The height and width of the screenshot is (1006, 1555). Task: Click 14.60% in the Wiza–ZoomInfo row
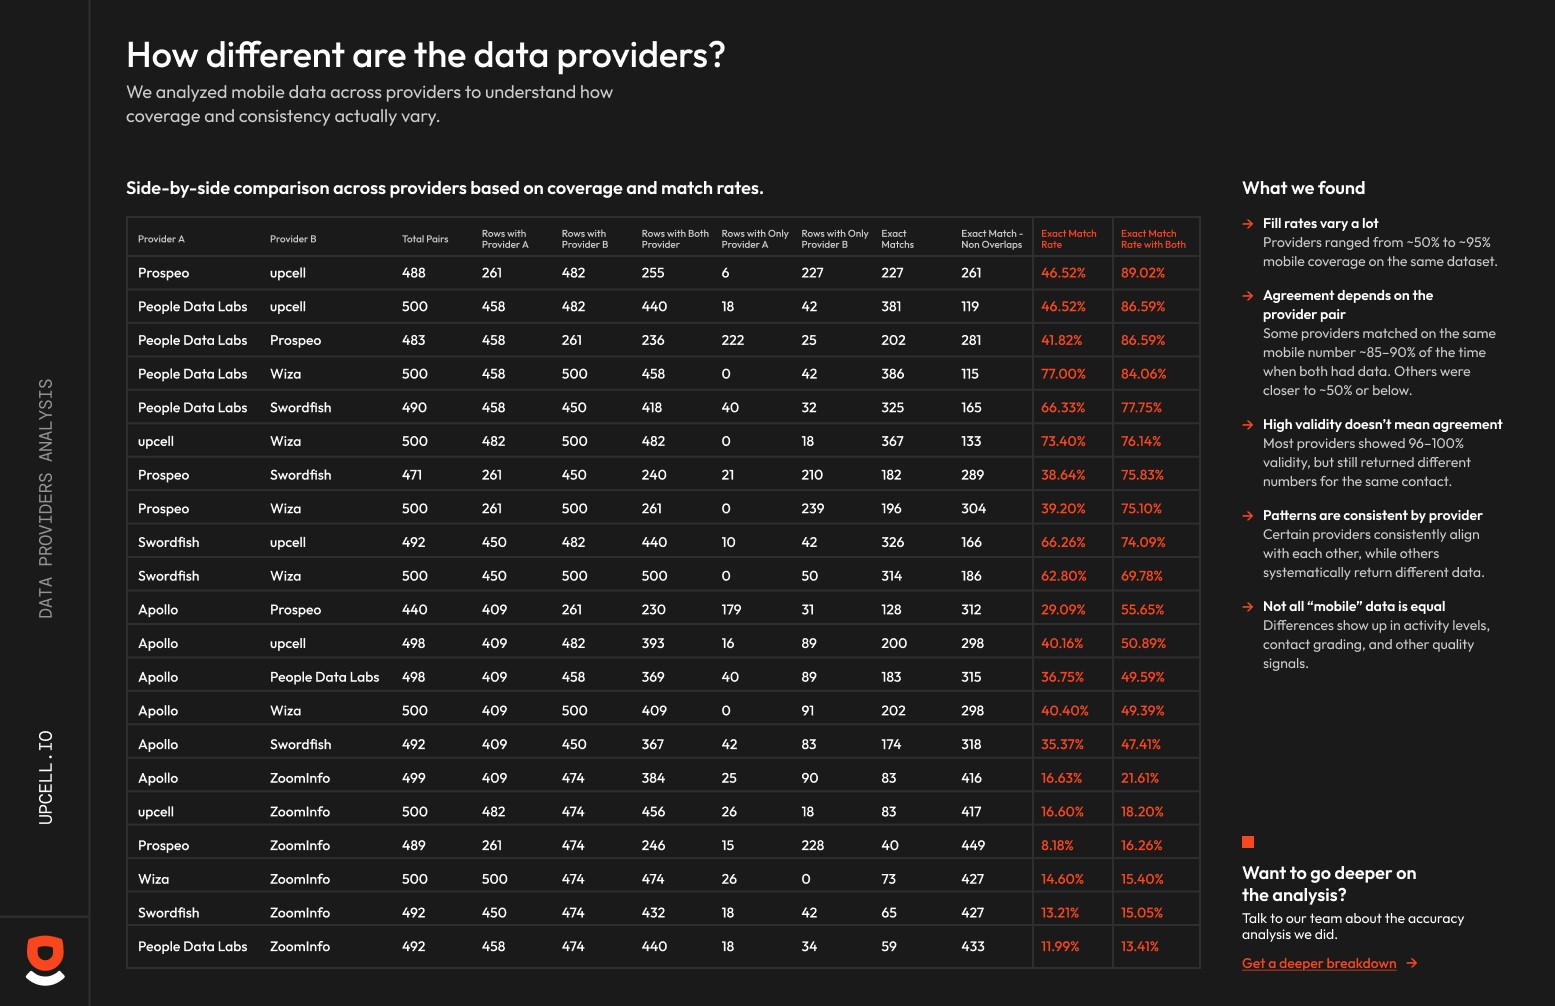click(1062, 879)
